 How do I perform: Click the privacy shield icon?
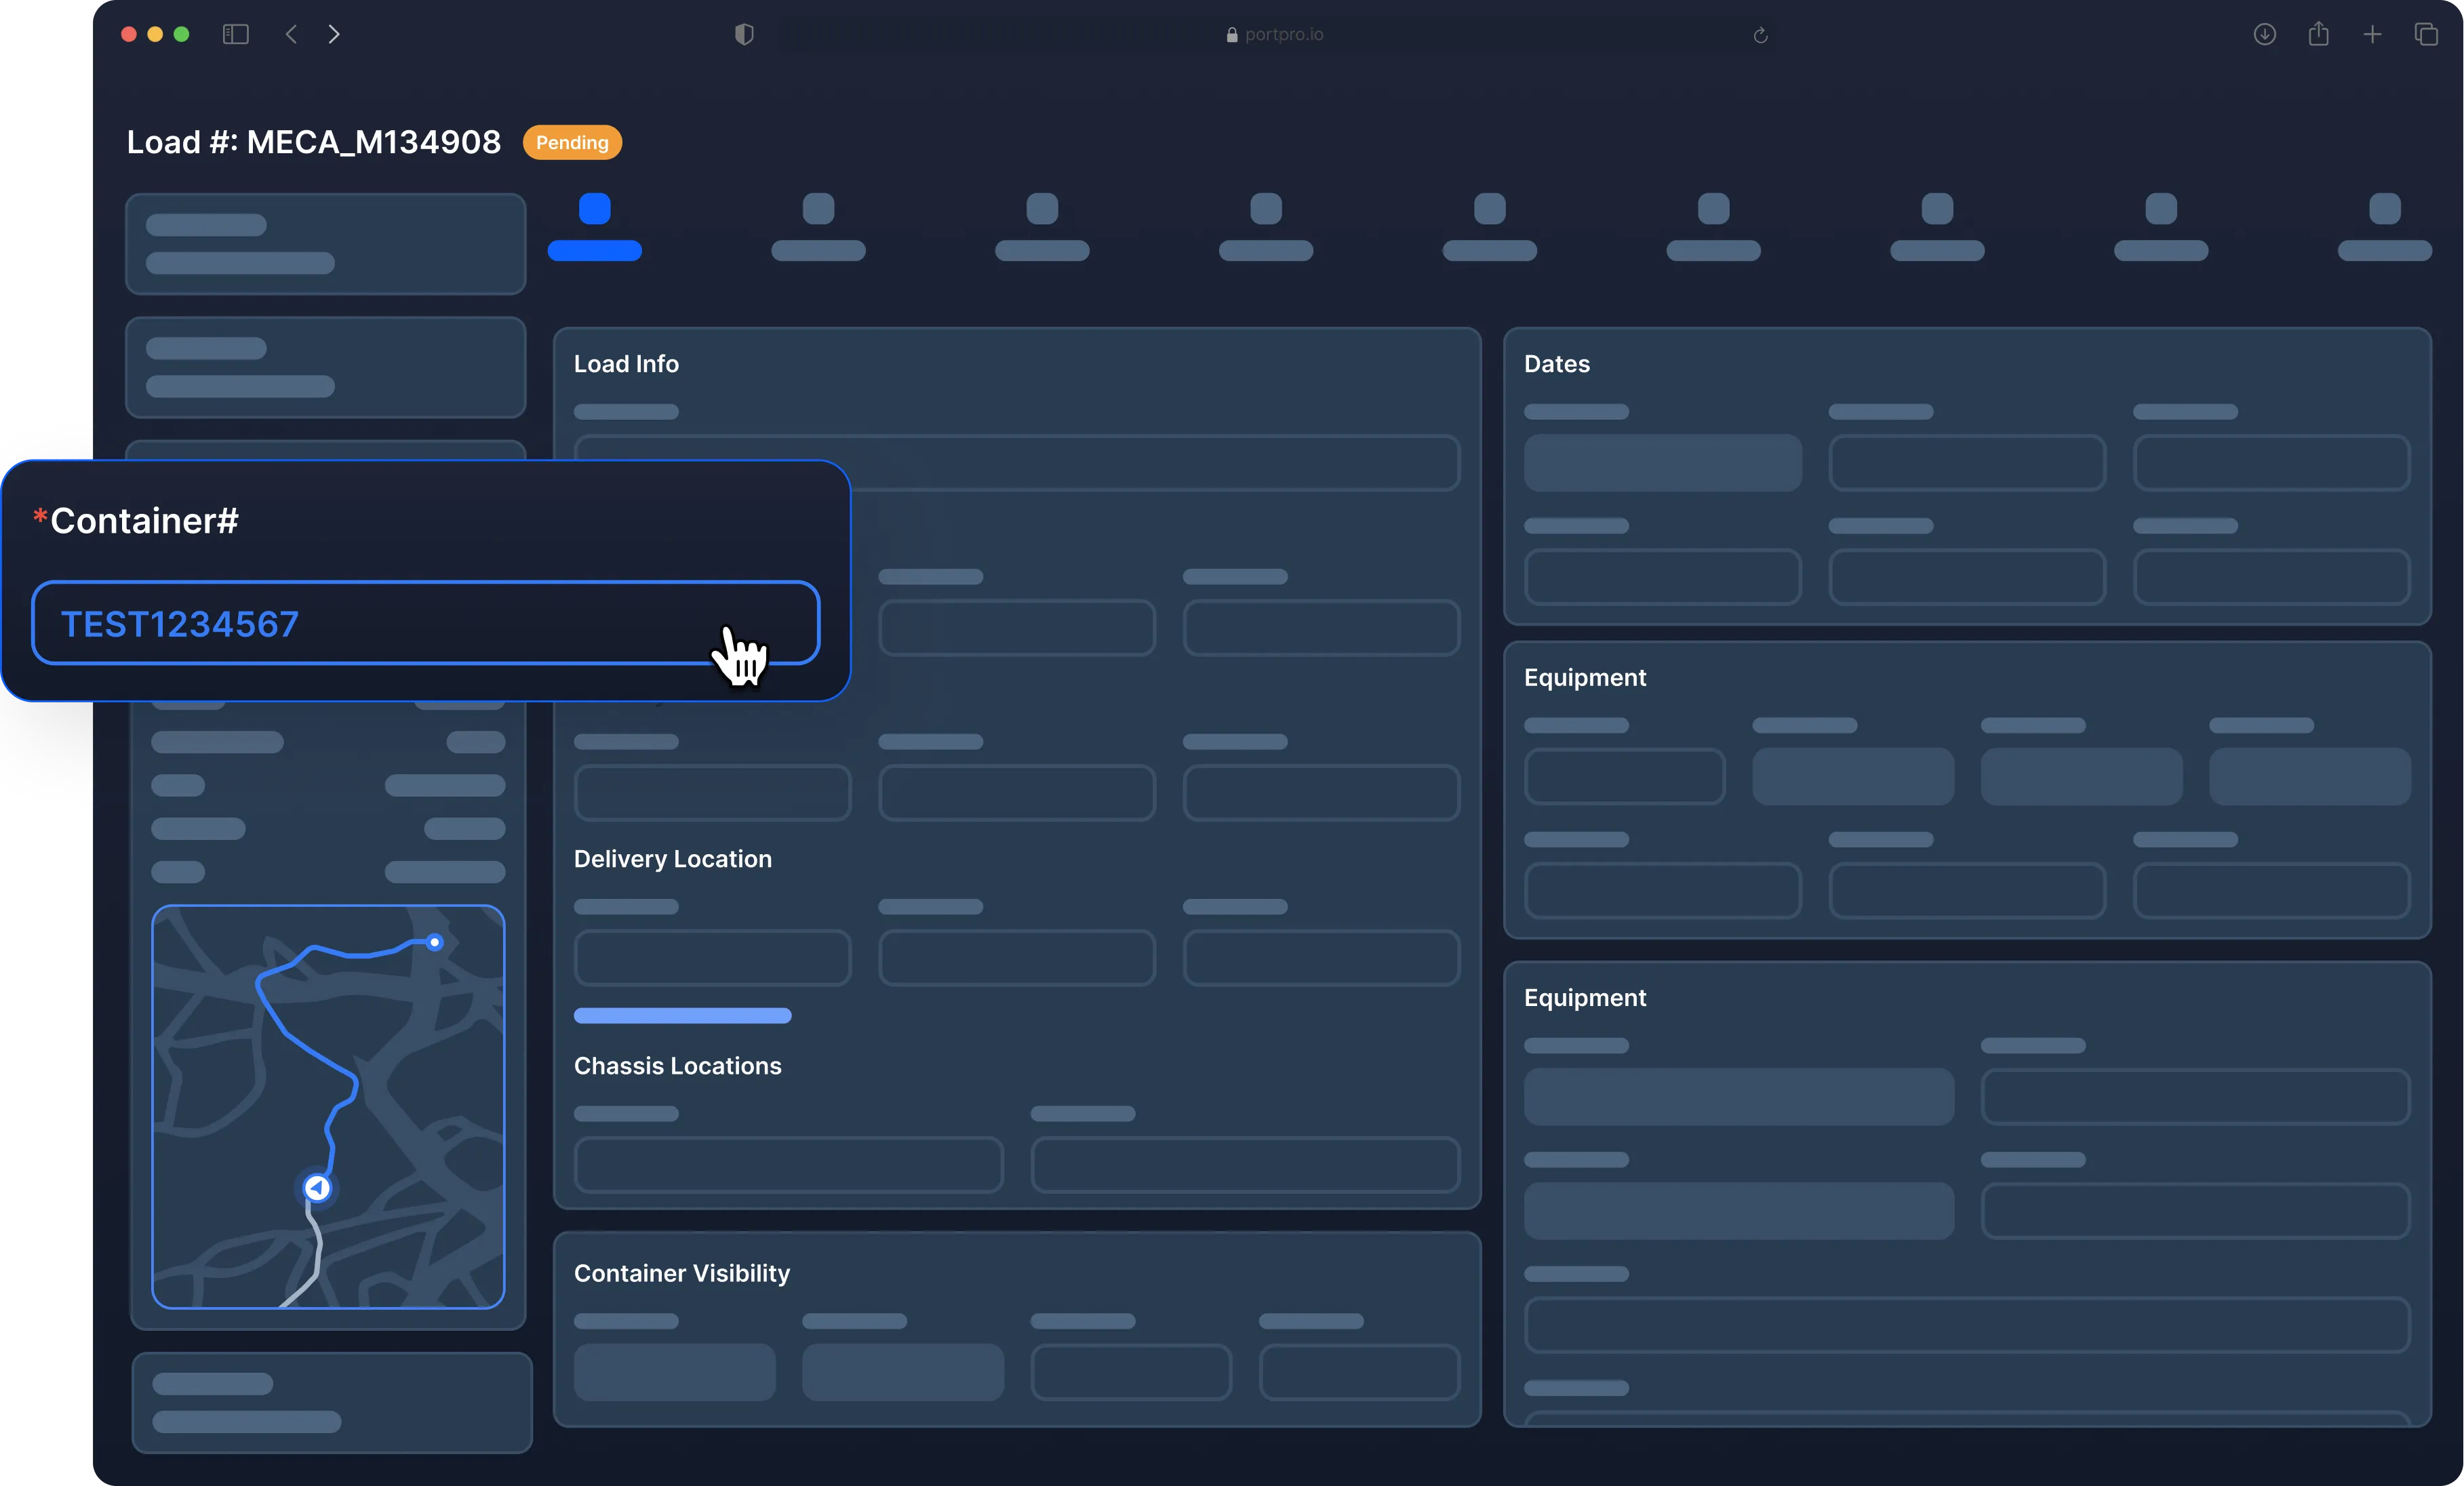[744, 35]
